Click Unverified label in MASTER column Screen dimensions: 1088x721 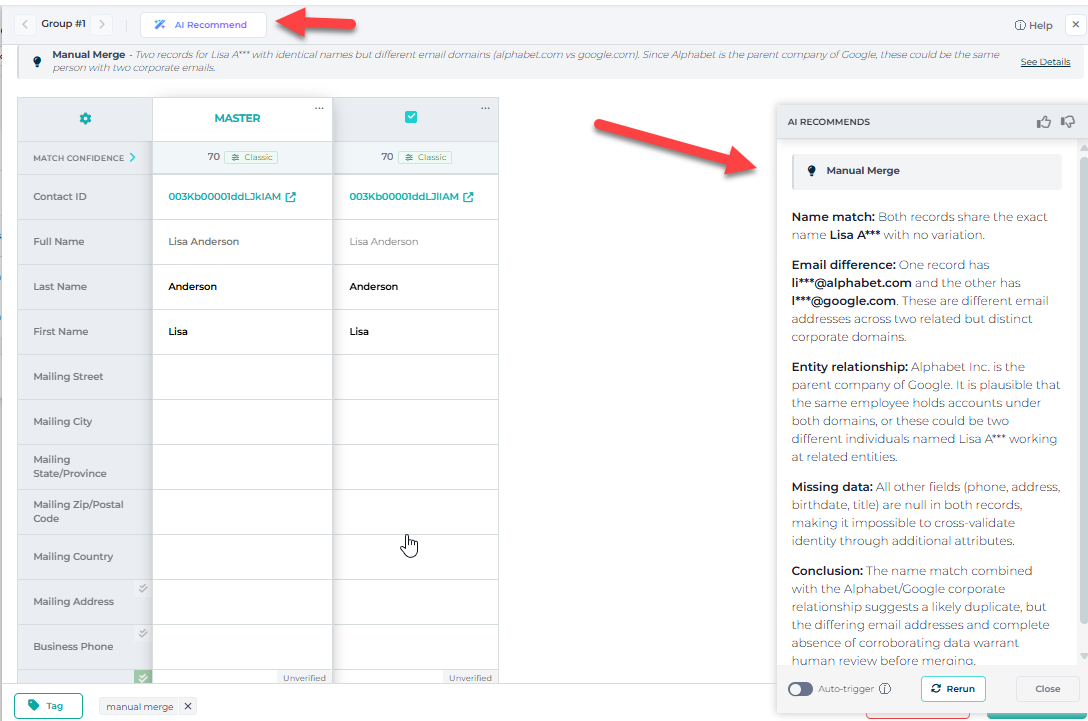(x=304, y=678)
